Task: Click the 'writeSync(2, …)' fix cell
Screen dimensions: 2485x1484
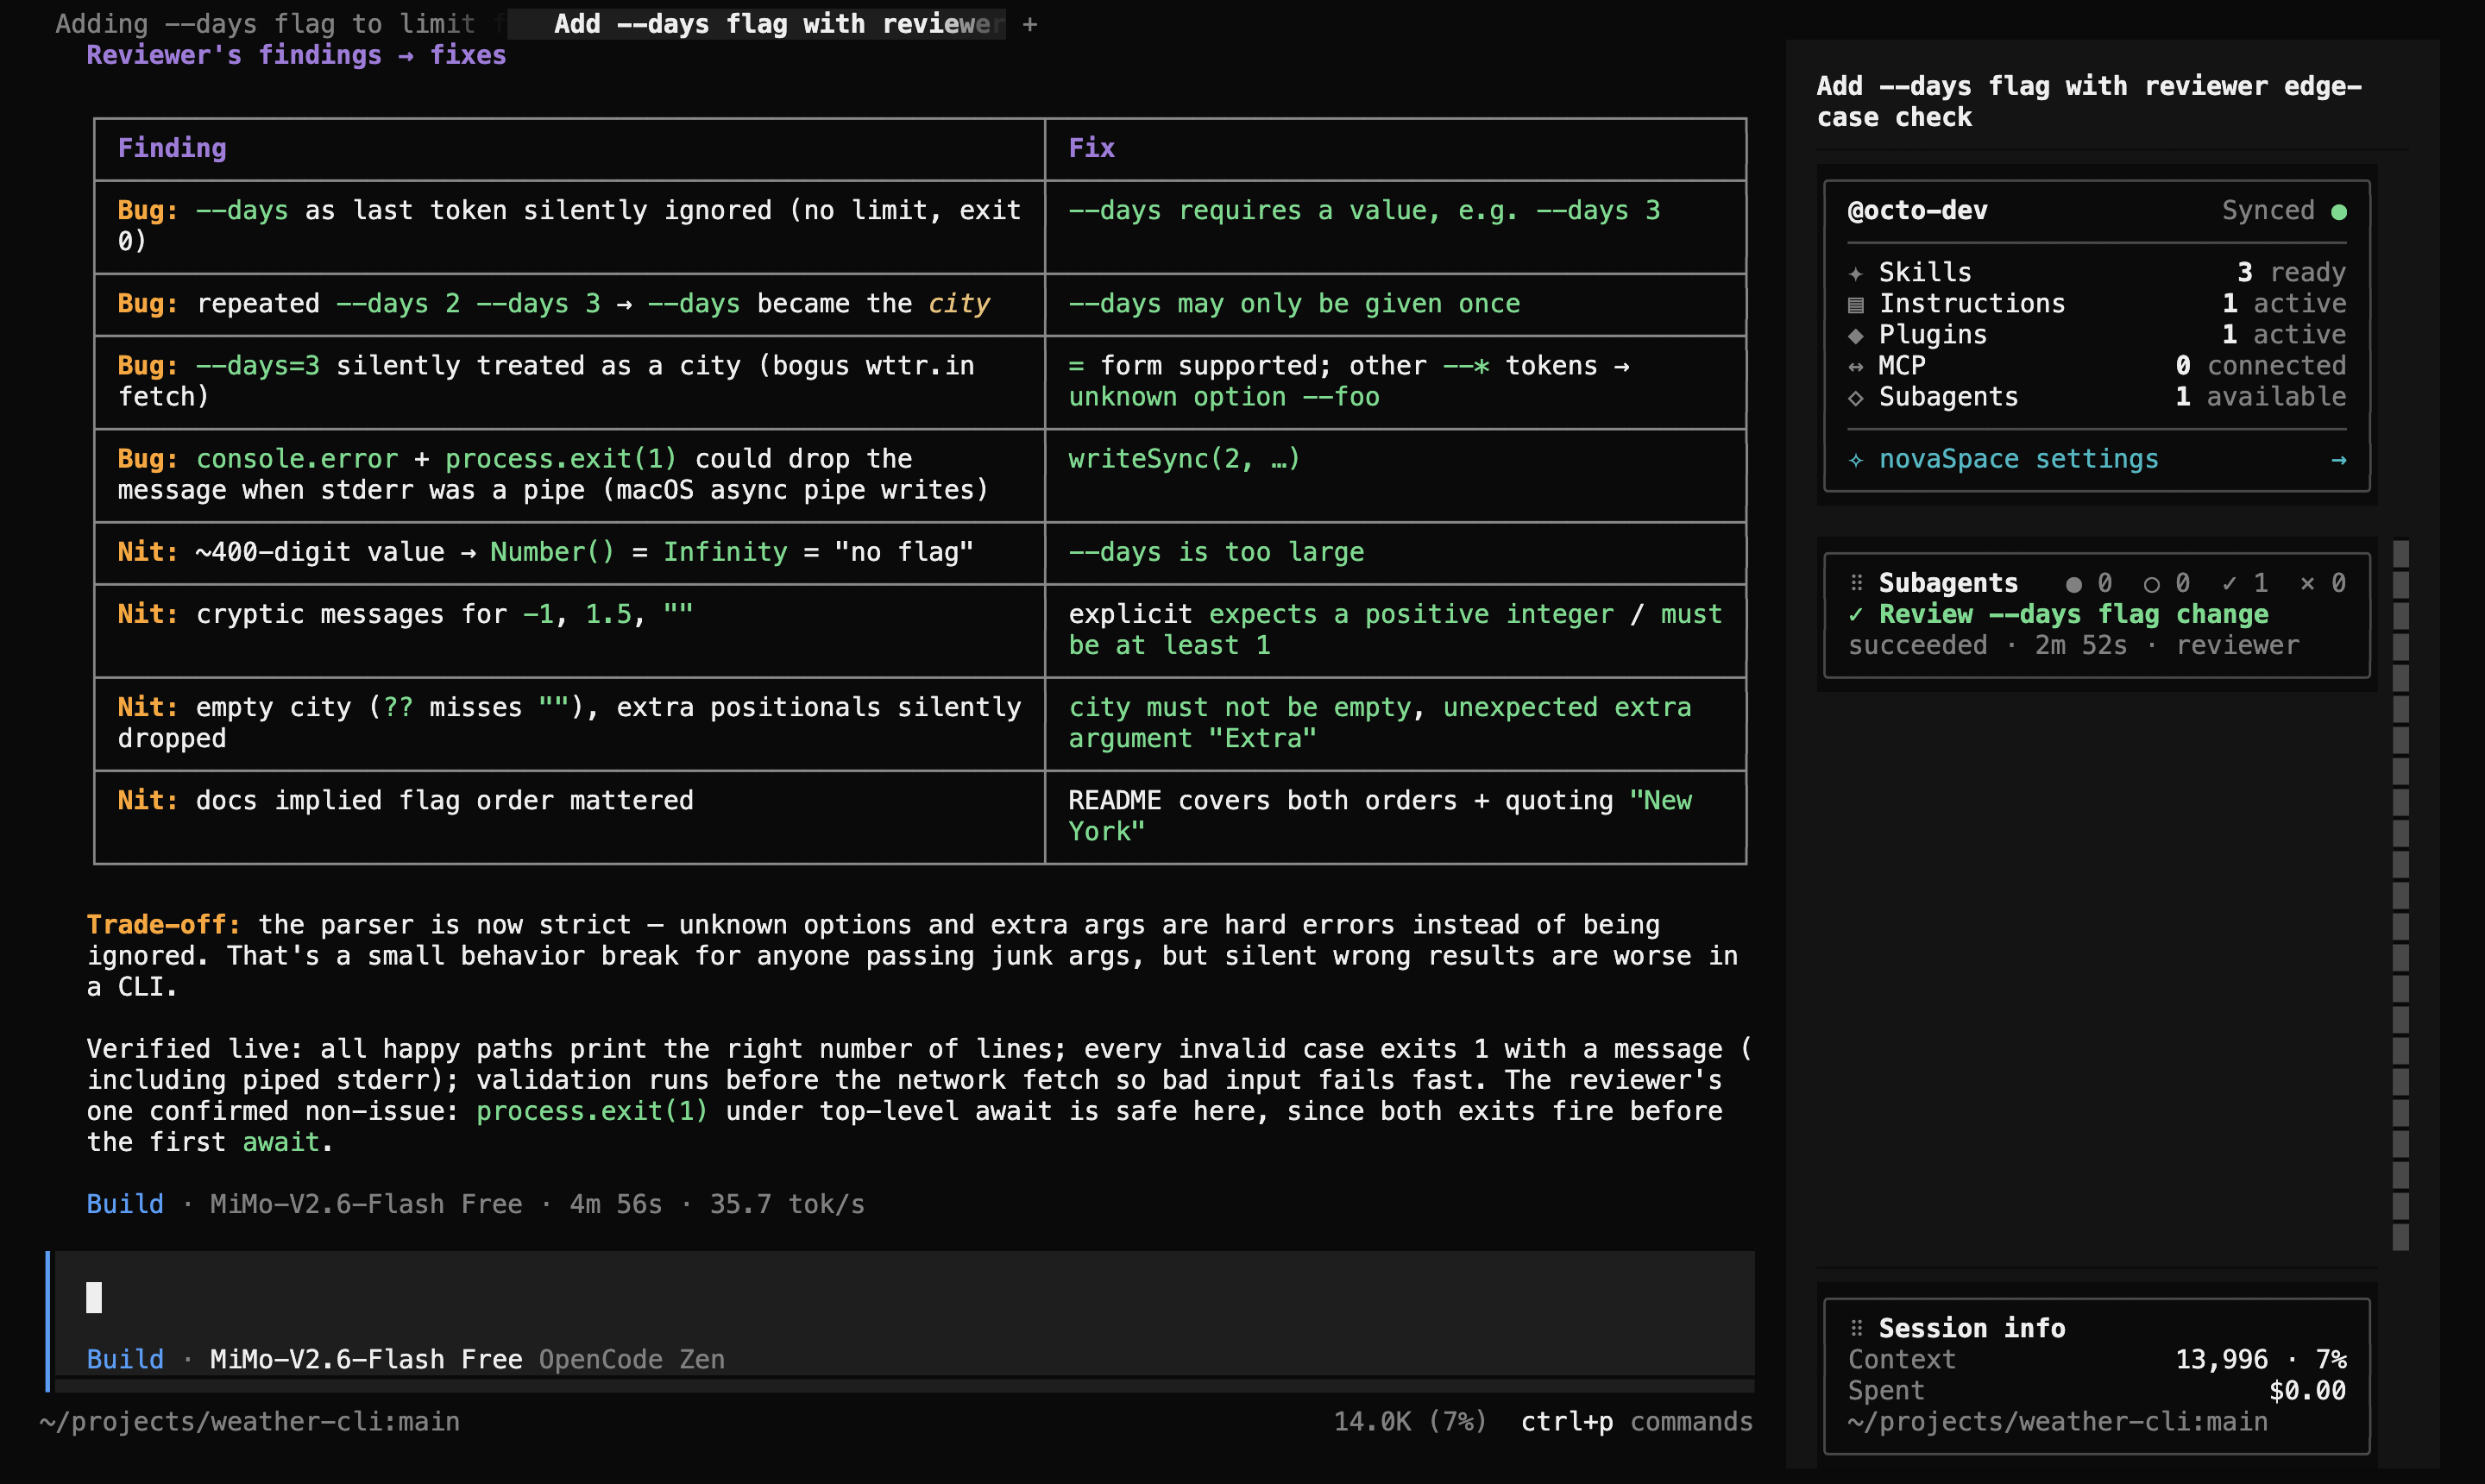Action: tap(1184, 459)
